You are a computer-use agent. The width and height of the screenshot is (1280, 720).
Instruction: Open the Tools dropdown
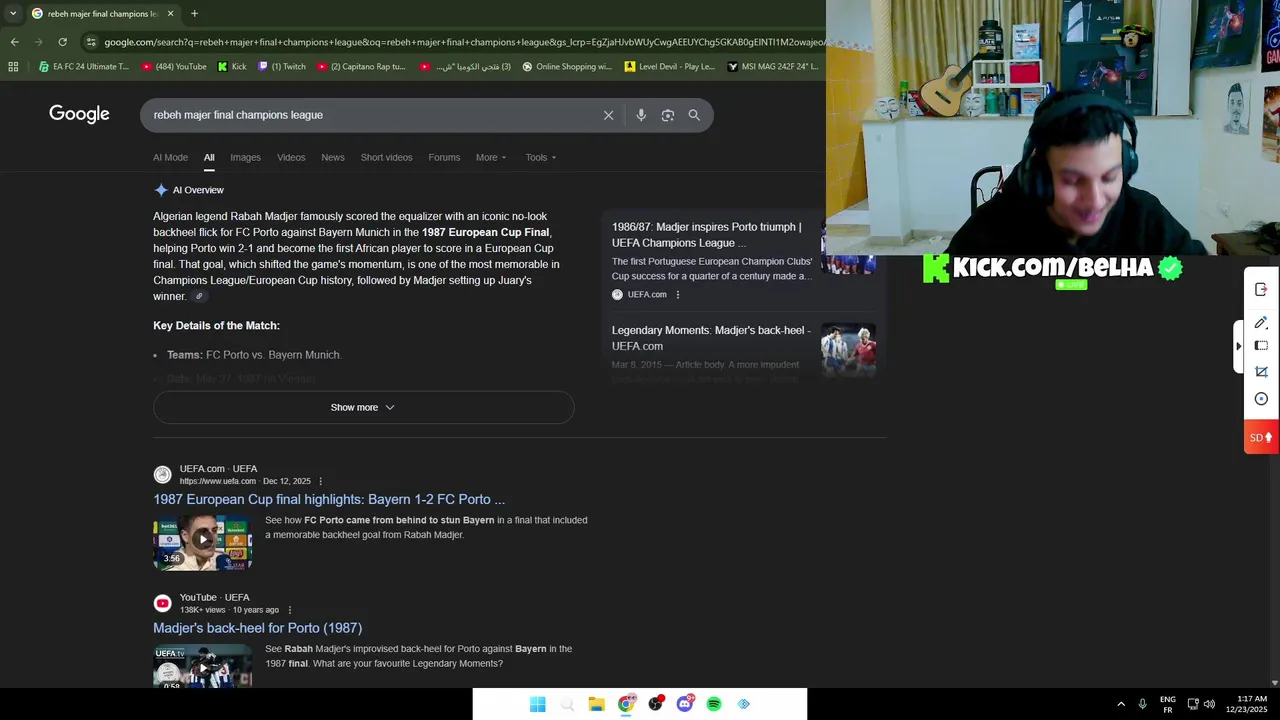click(541, 157)
